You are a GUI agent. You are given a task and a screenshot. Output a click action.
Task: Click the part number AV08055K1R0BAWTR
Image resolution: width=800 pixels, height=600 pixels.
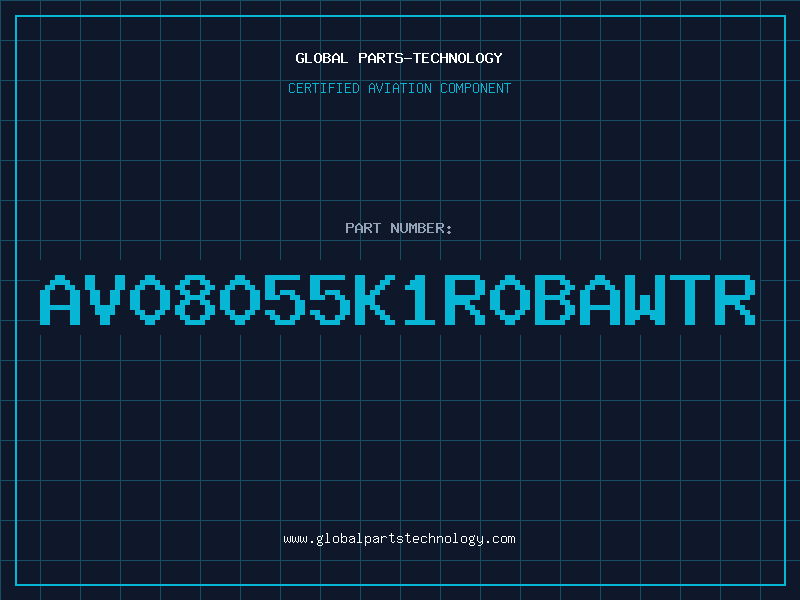pyautogui.click(x=398, y=300)
